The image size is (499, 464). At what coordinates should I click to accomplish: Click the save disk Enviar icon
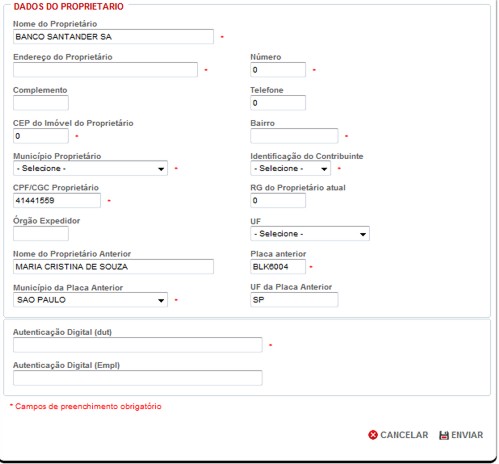(x=444, y=435)
